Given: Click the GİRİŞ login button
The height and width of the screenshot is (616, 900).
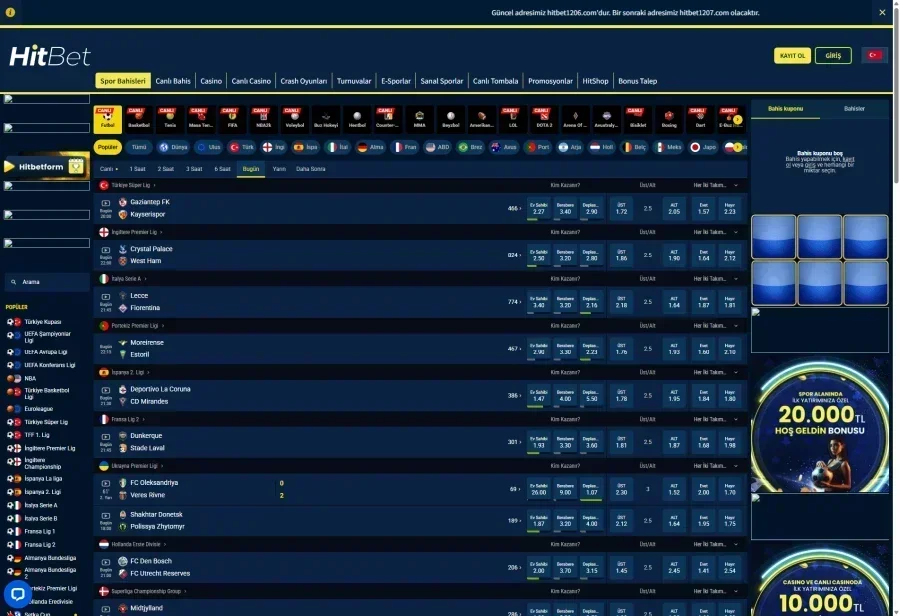Looking at the screenshot, I should point(833,56).
